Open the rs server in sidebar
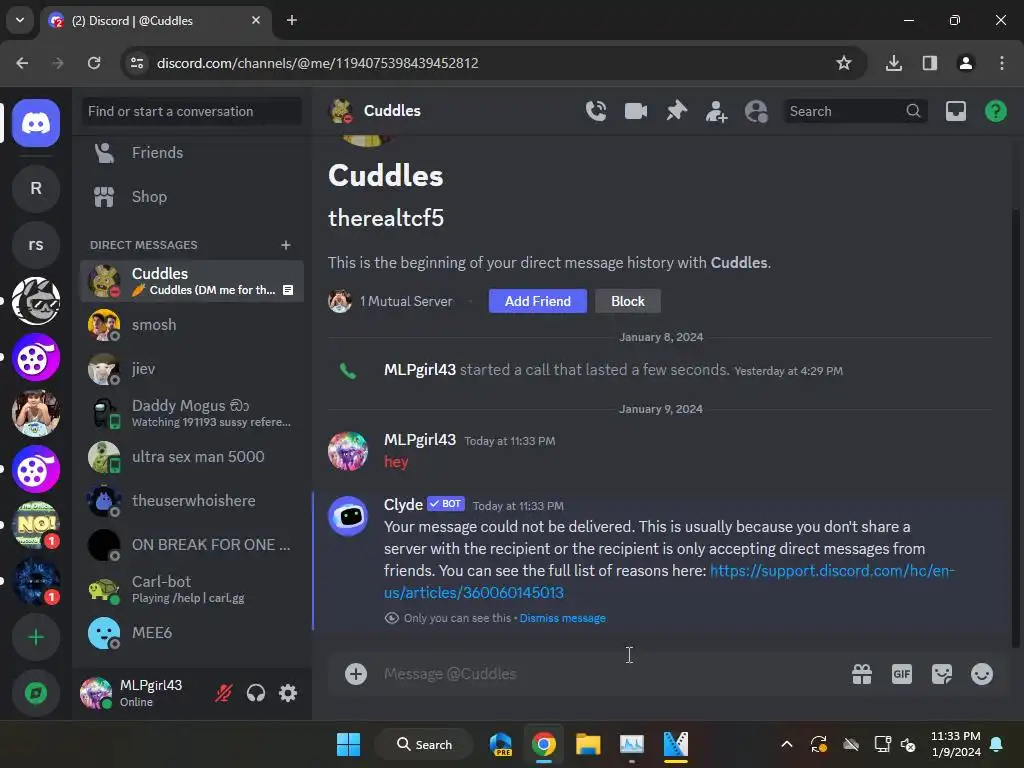 [x=36, y=245]
